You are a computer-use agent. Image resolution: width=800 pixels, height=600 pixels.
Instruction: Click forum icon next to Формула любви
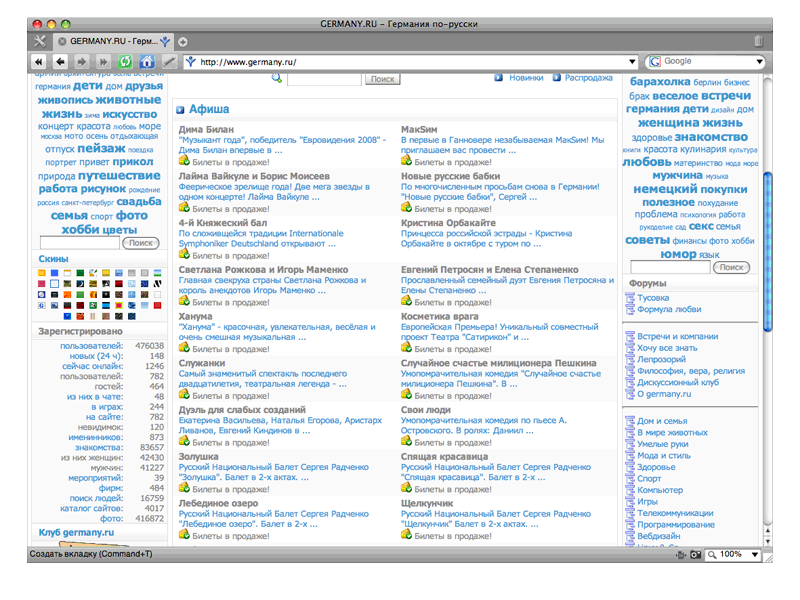click(x=630, y=309)
